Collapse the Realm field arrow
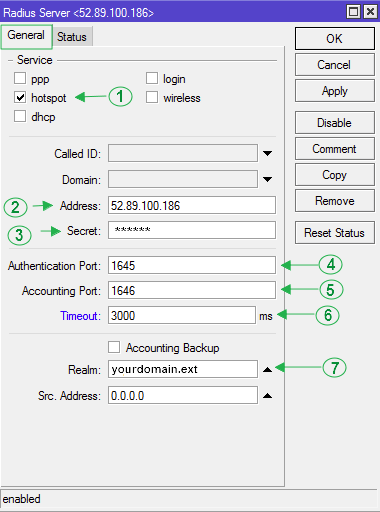This screenshot has height=512, width=380. coord(267,369)
